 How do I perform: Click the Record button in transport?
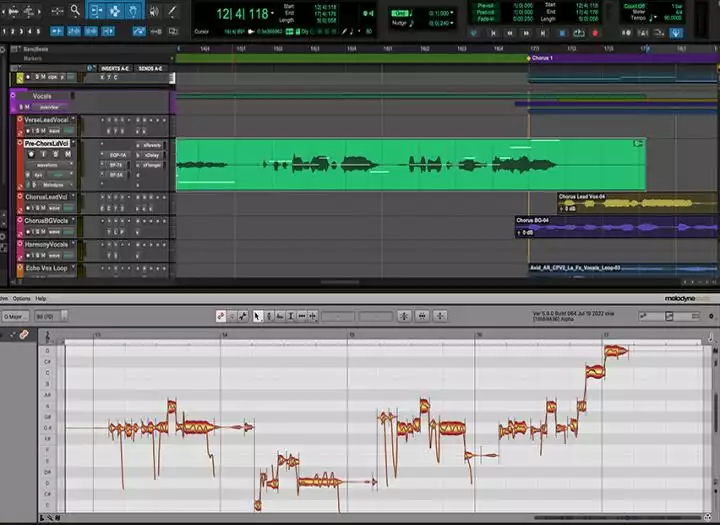[596, 33]
